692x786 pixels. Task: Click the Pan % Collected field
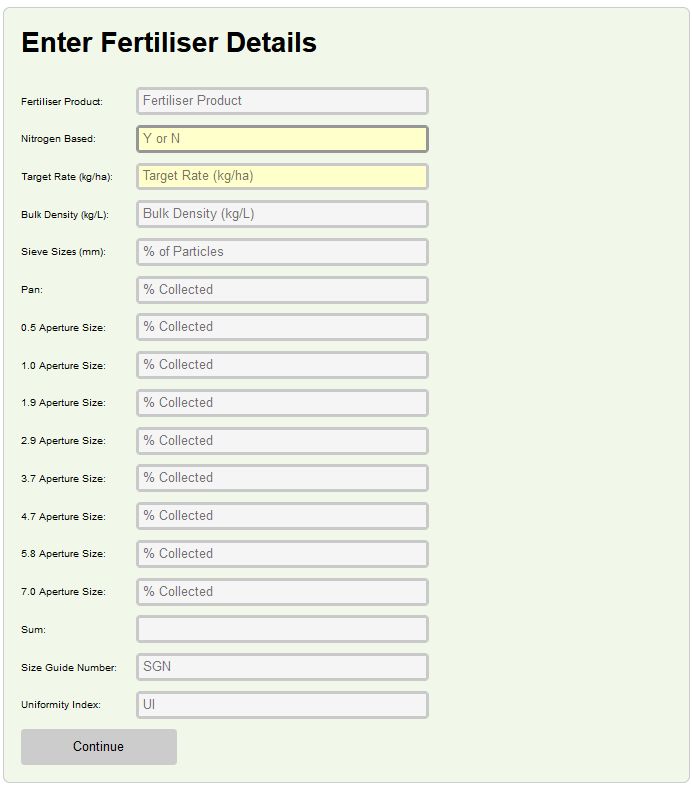(x=282, y=290)
